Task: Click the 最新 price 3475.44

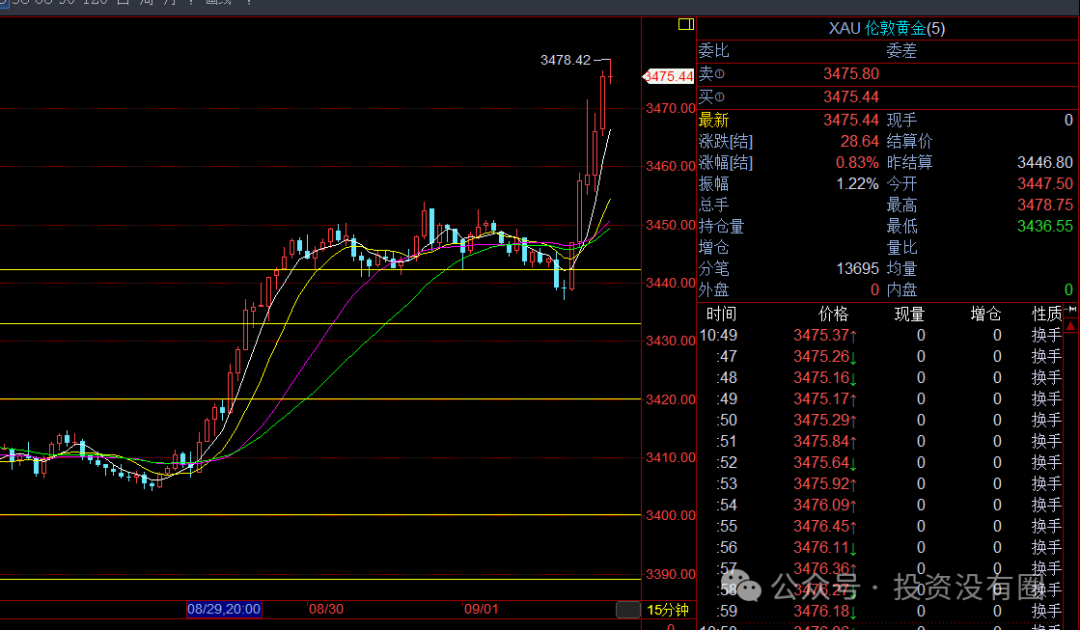Action: click(851, 120)
